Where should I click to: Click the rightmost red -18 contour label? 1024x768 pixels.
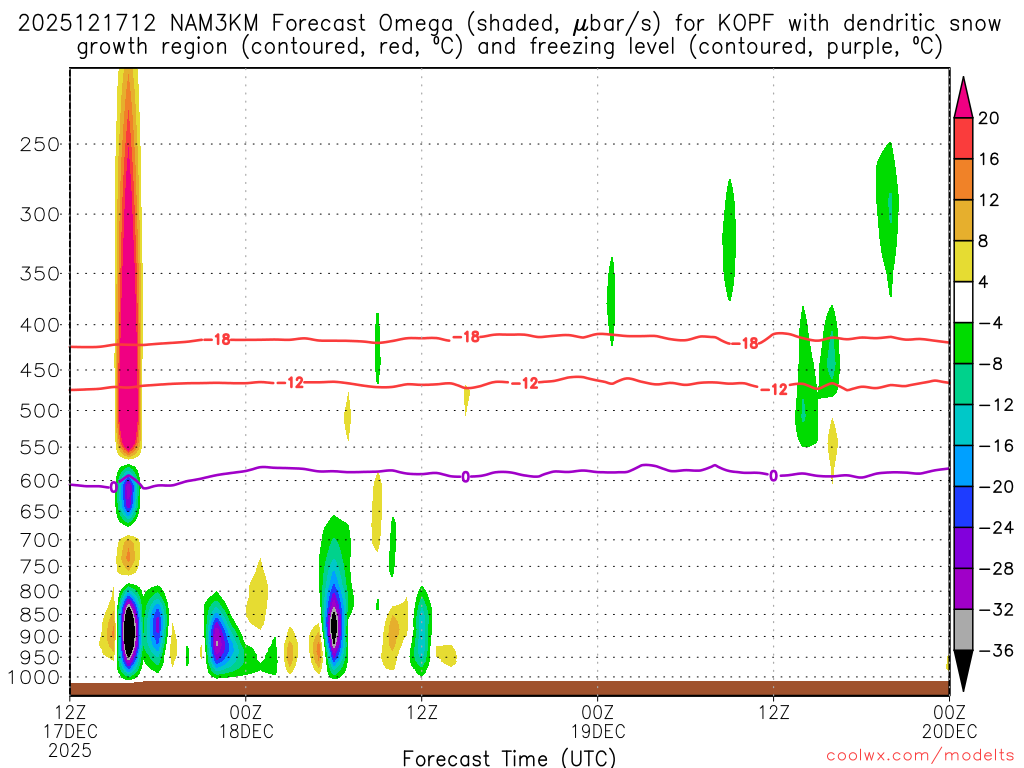(744, 343)
